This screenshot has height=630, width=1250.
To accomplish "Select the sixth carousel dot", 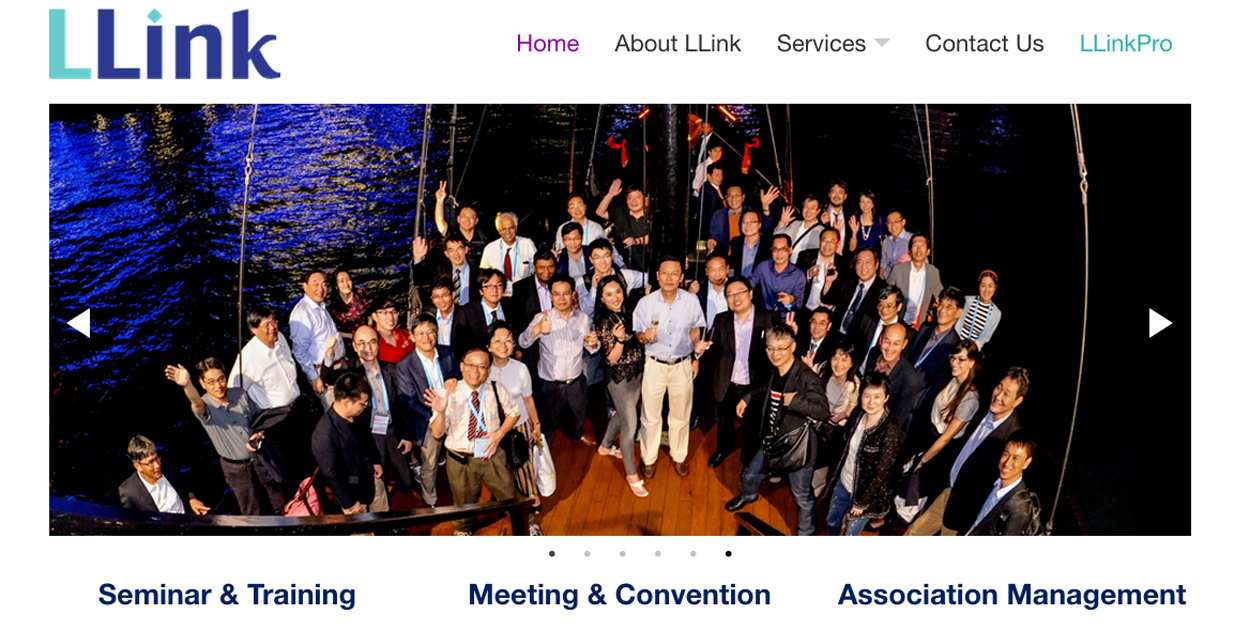I will (728, 553).
